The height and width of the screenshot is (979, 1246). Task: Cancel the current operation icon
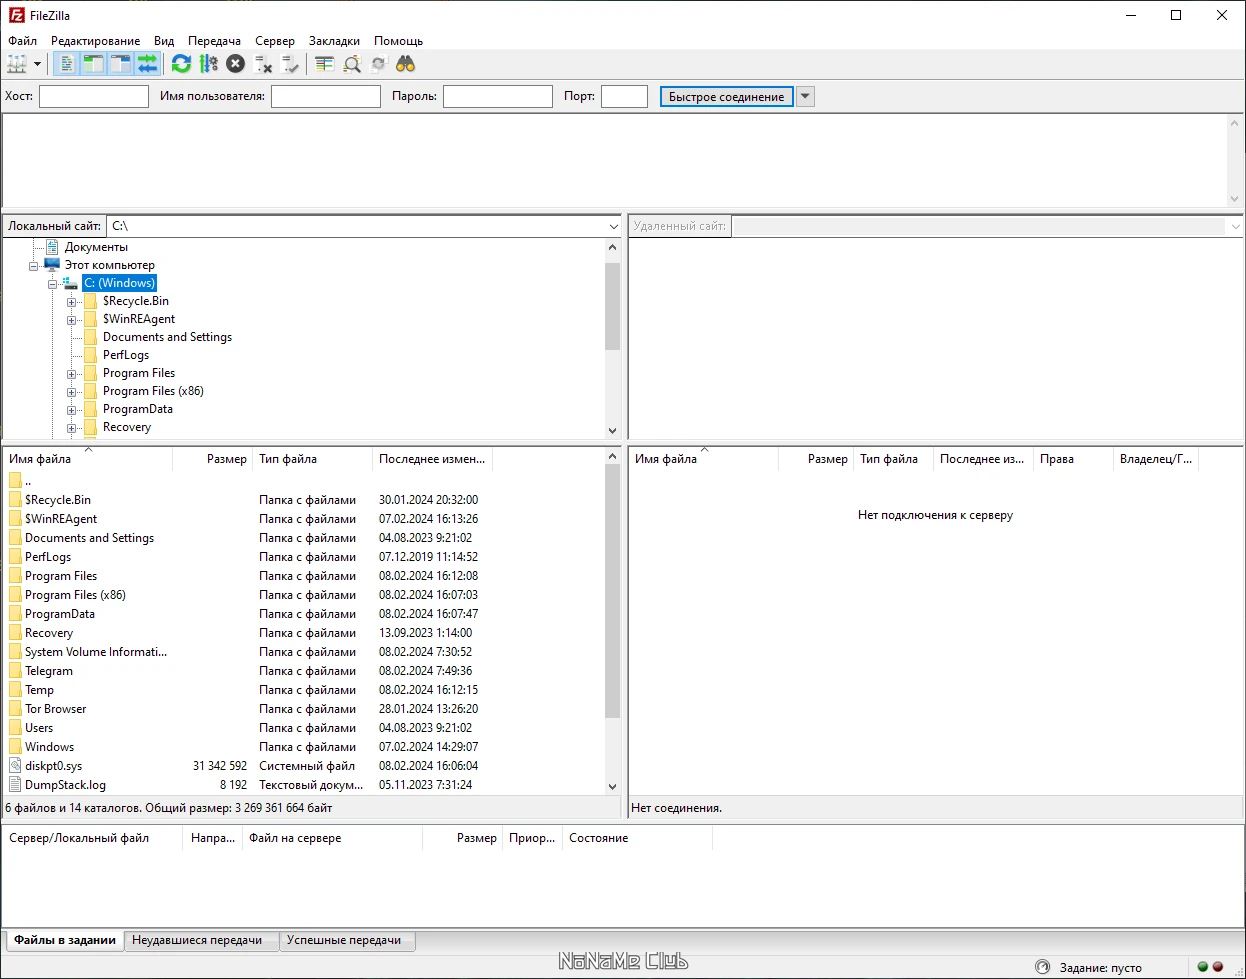tap(235, 64)
